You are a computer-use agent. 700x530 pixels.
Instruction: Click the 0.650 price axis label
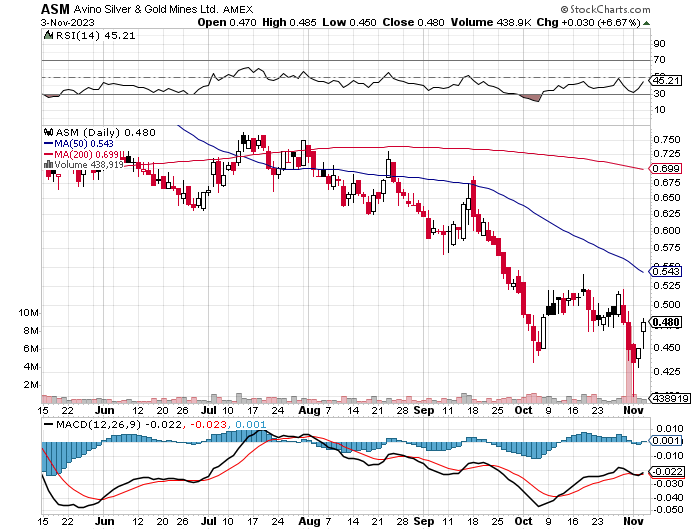click(x=667, y=197)
